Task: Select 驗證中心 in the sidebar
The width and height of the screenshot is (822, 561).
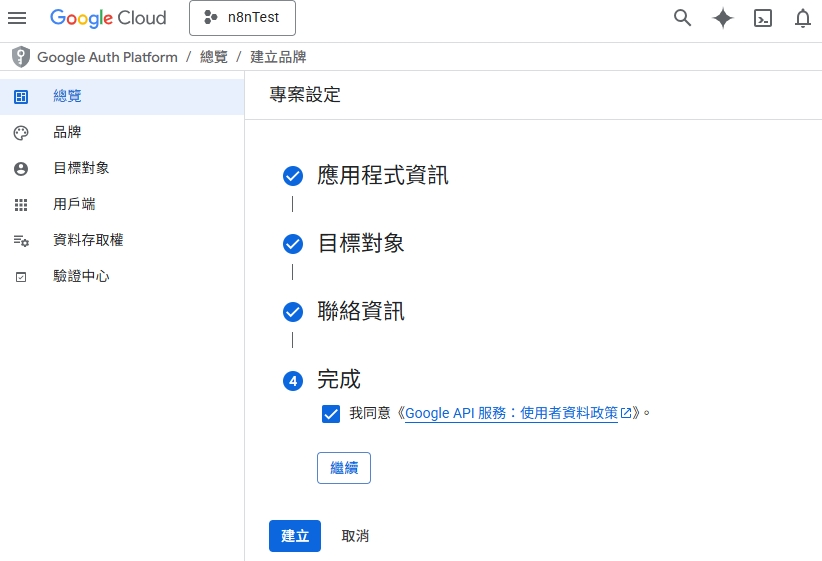Action: click(122, 276)
